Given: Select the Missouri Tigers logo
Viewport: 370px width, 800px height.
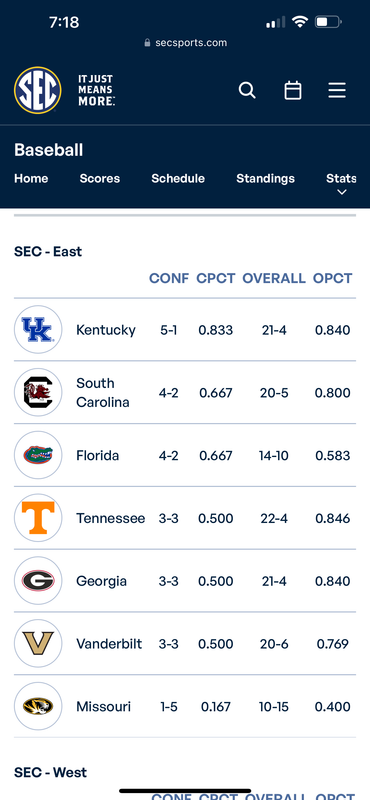Looking at the screenshot, I should coord(38,706).
